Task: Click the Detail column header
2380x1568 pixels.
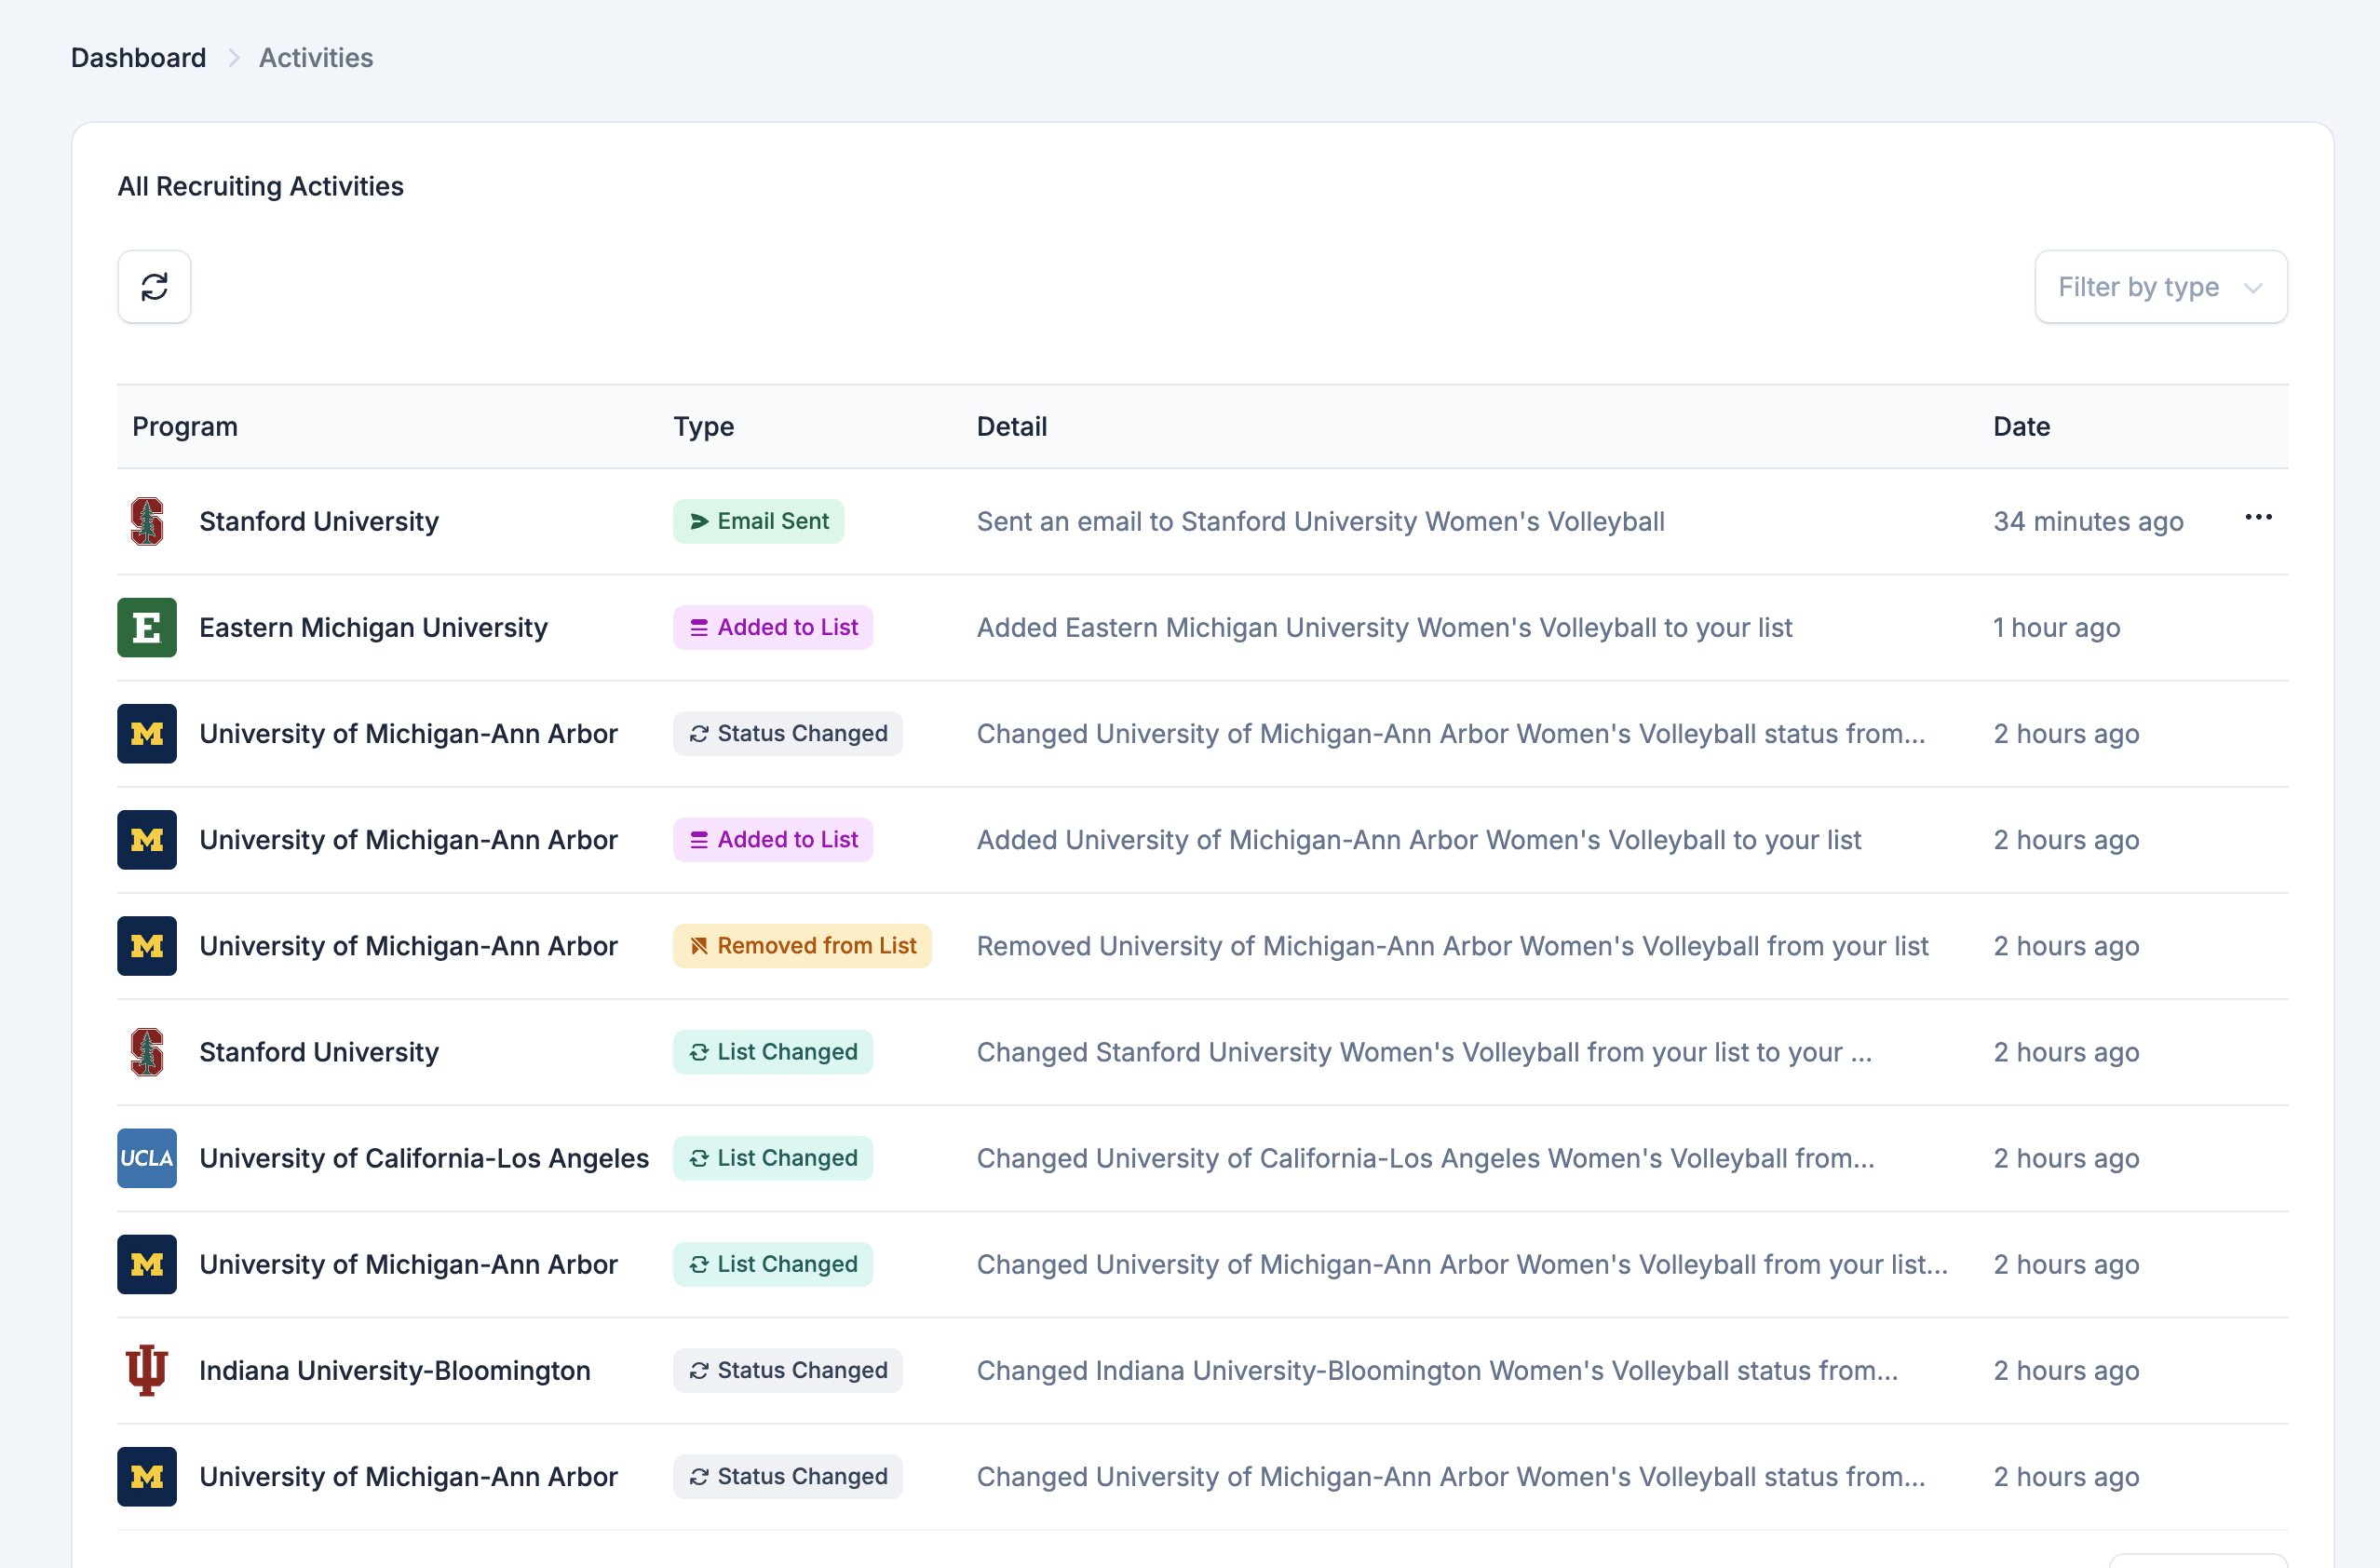Action: [1011, 426]
